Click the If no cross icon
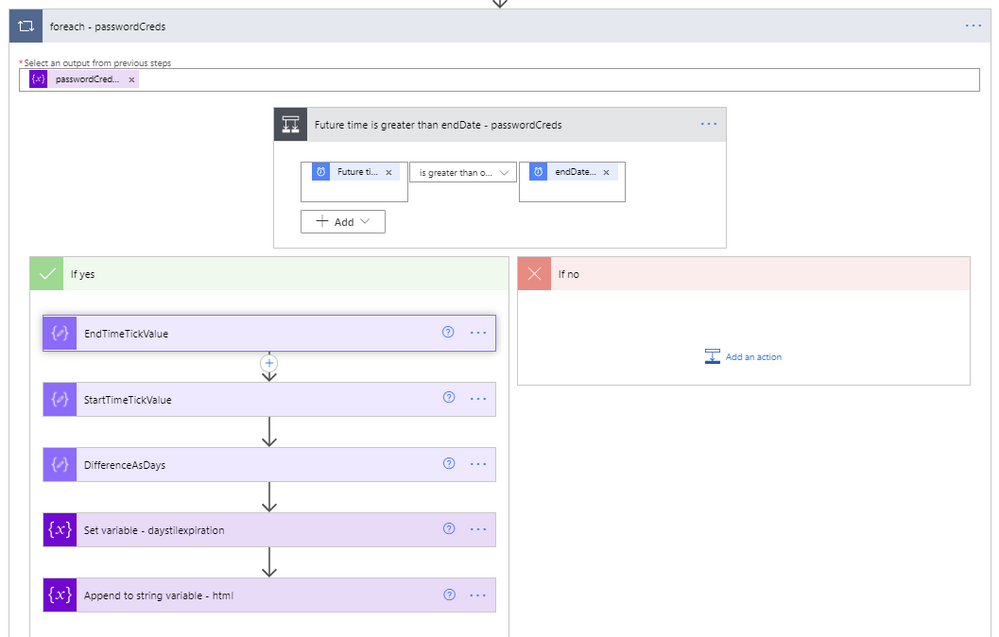 pyautogui.click(x=535, y=274)
